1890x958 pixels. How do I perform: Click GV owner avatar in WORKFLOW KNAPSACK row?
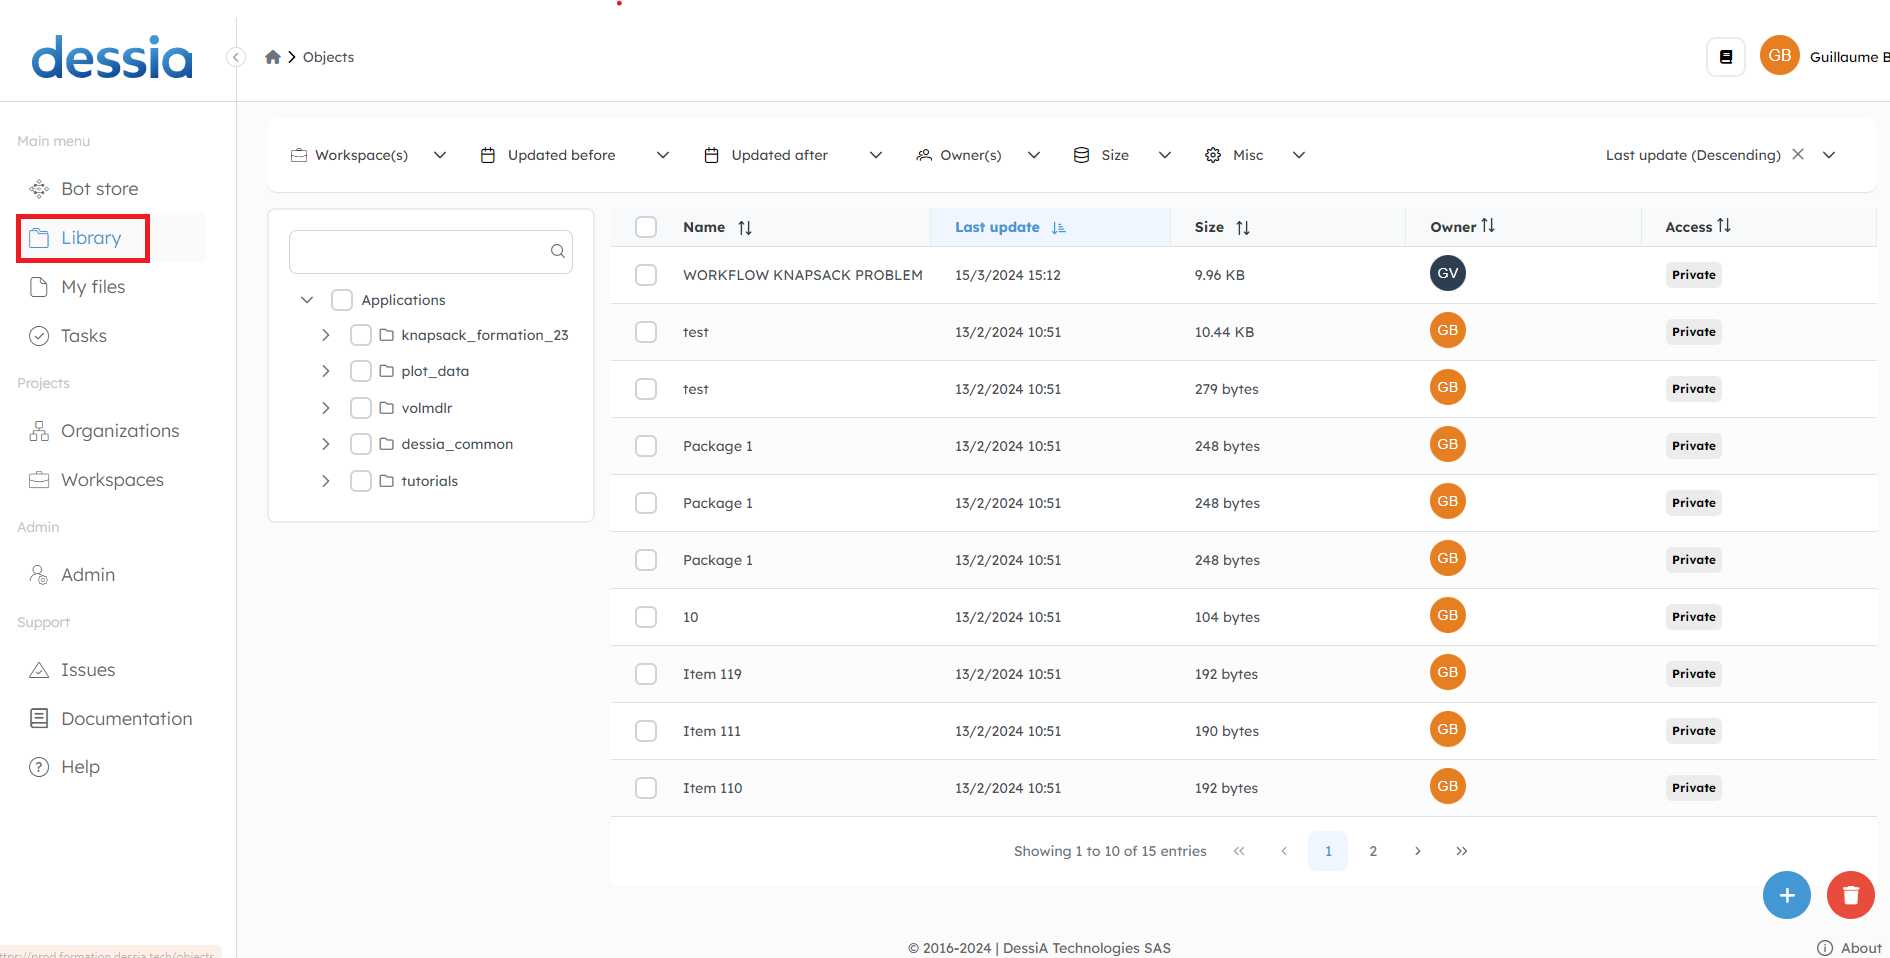1448,273
